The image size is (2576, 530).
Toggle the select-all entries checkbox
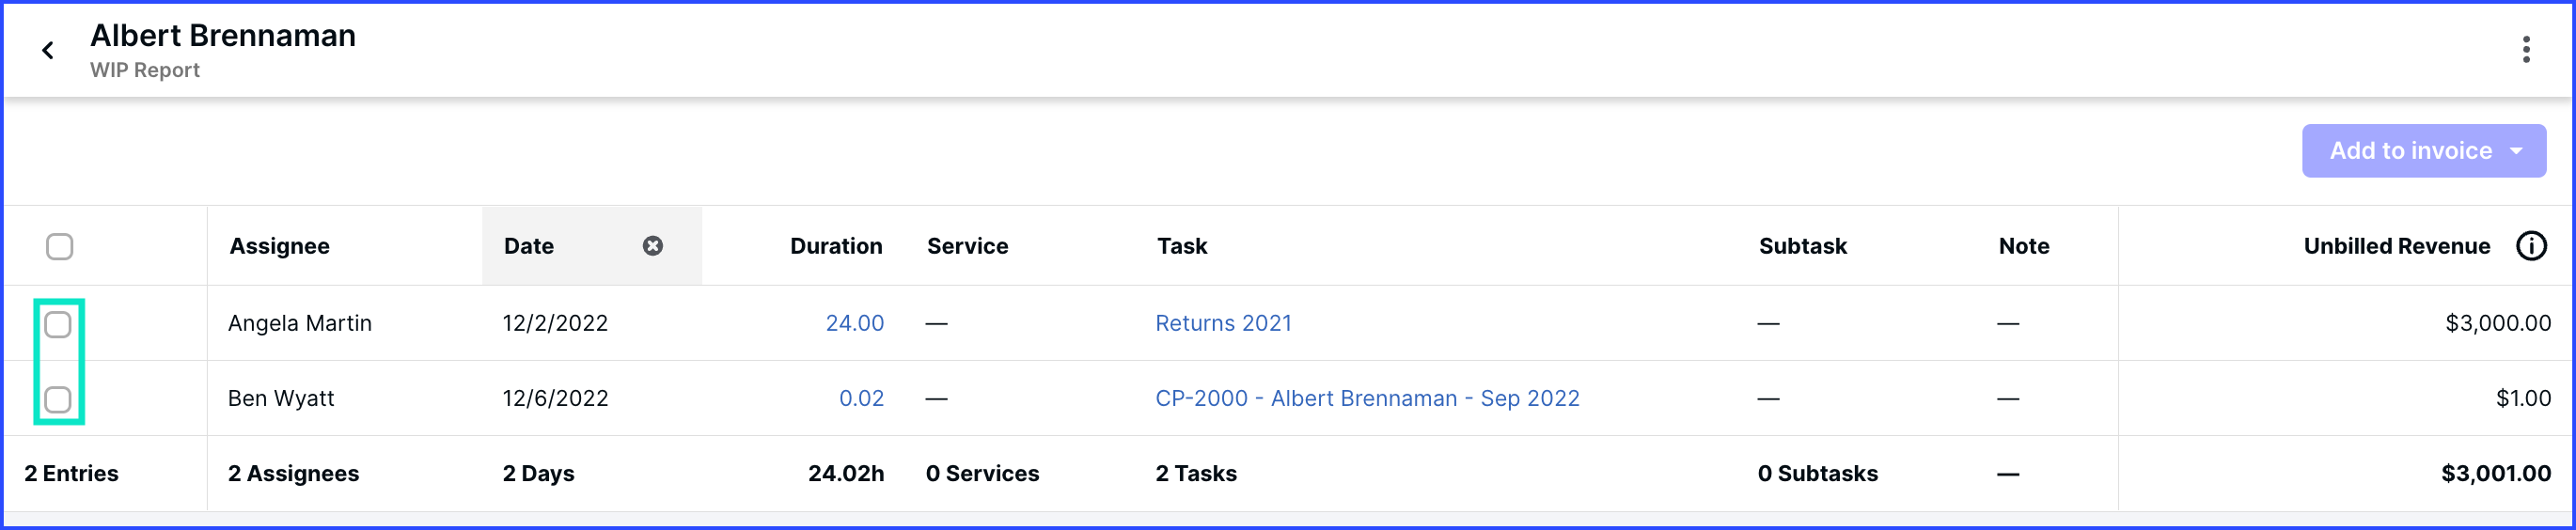60,246
